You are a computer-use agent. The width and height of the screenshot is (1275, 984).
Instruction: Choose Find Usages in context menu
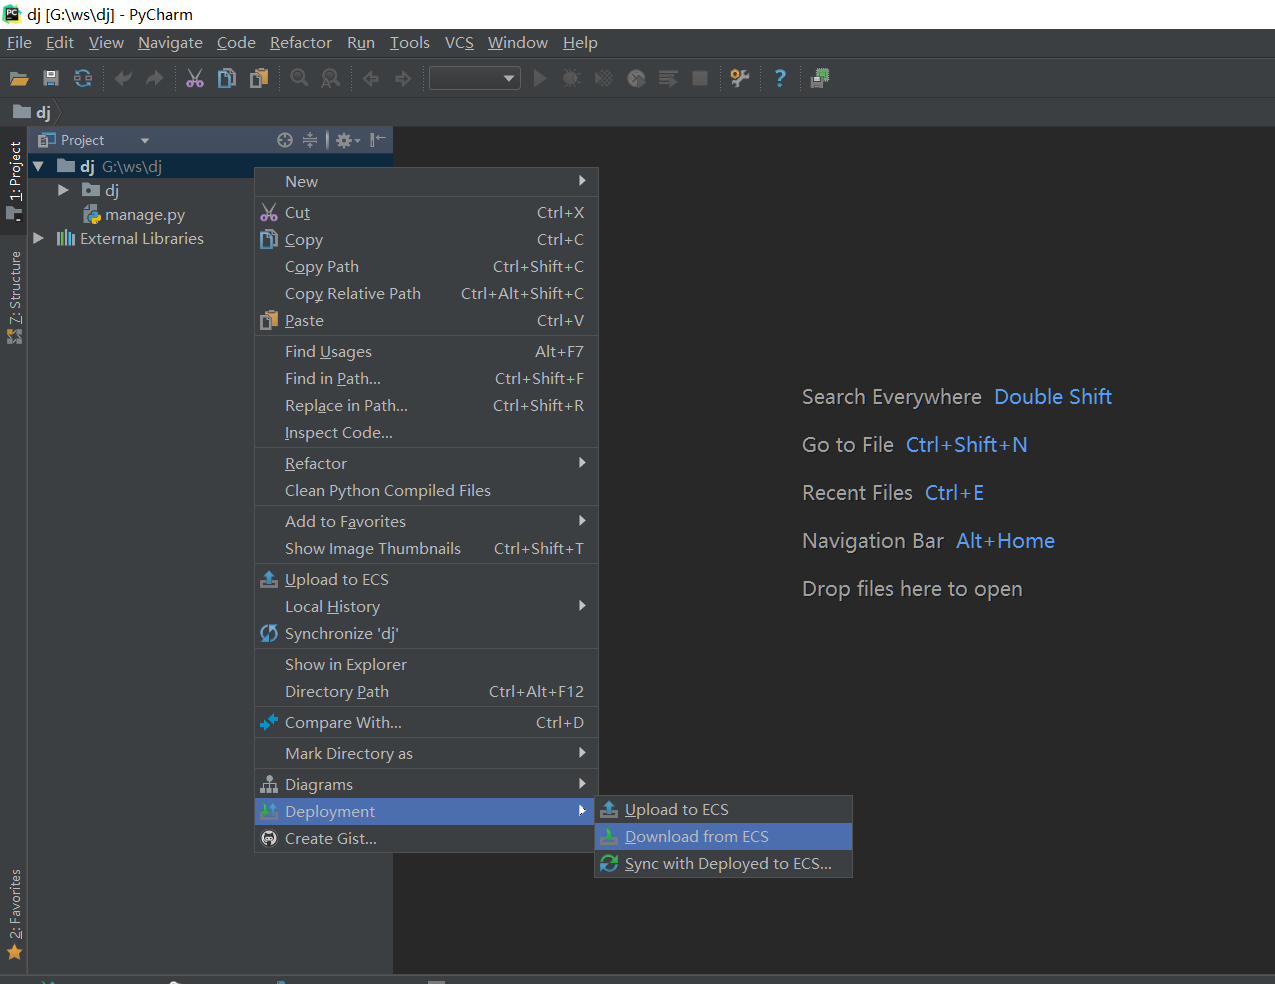click(426, 351)
